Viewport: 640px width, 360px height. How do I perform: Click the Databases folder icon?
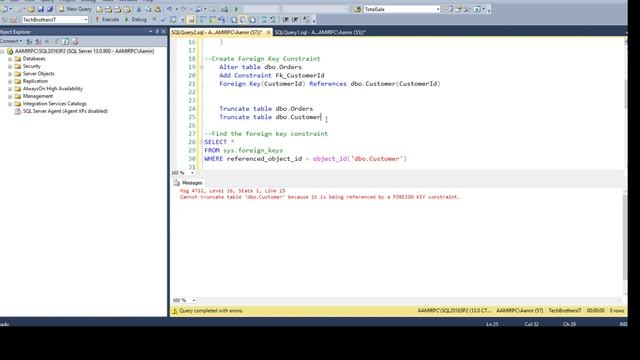(18, 59)
